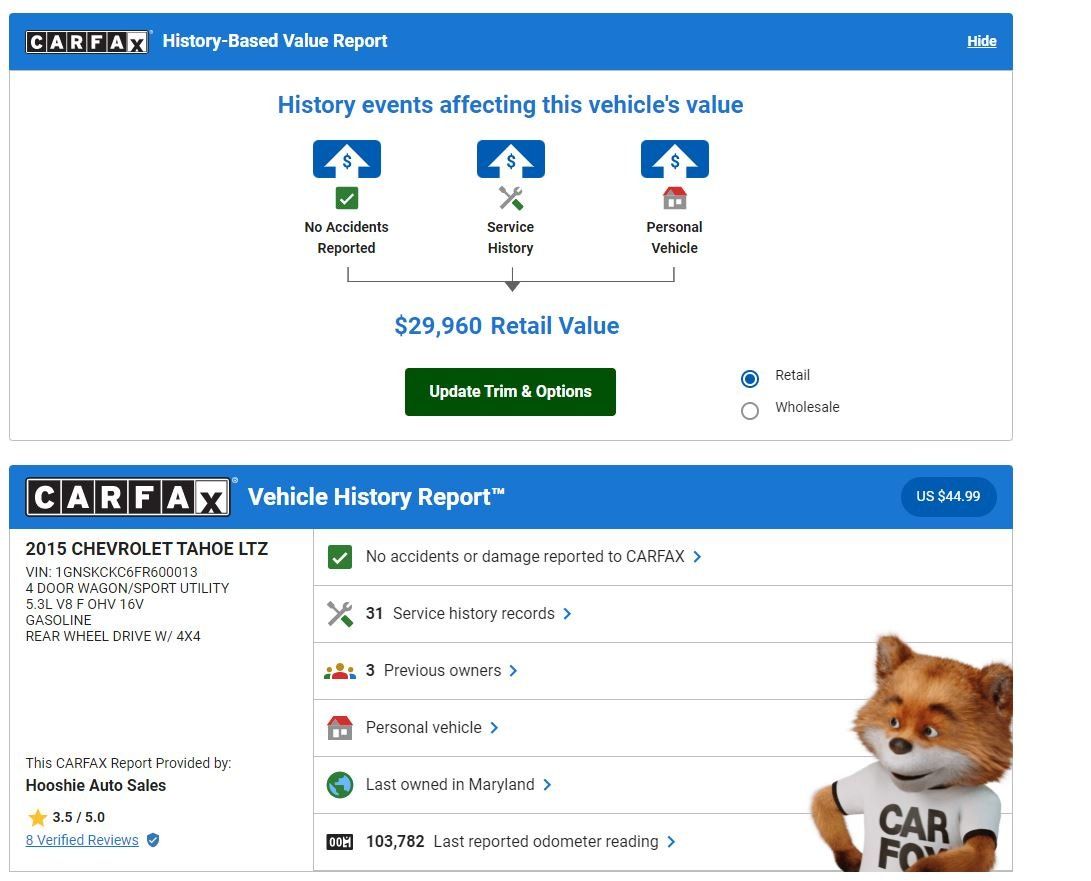
Task: Click the green checkmark above No Accidents Reported
Action: pos(347,198)
